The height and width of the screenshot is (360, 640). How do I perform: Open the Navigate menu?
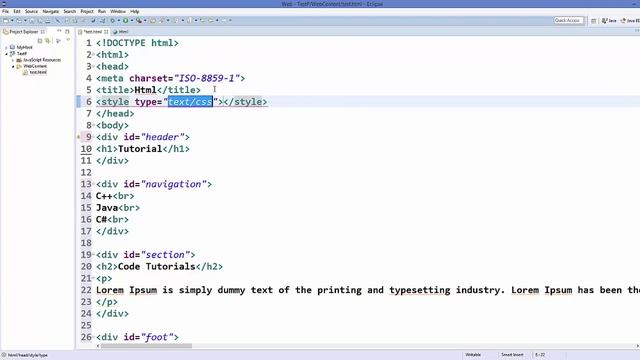(51, 11)
